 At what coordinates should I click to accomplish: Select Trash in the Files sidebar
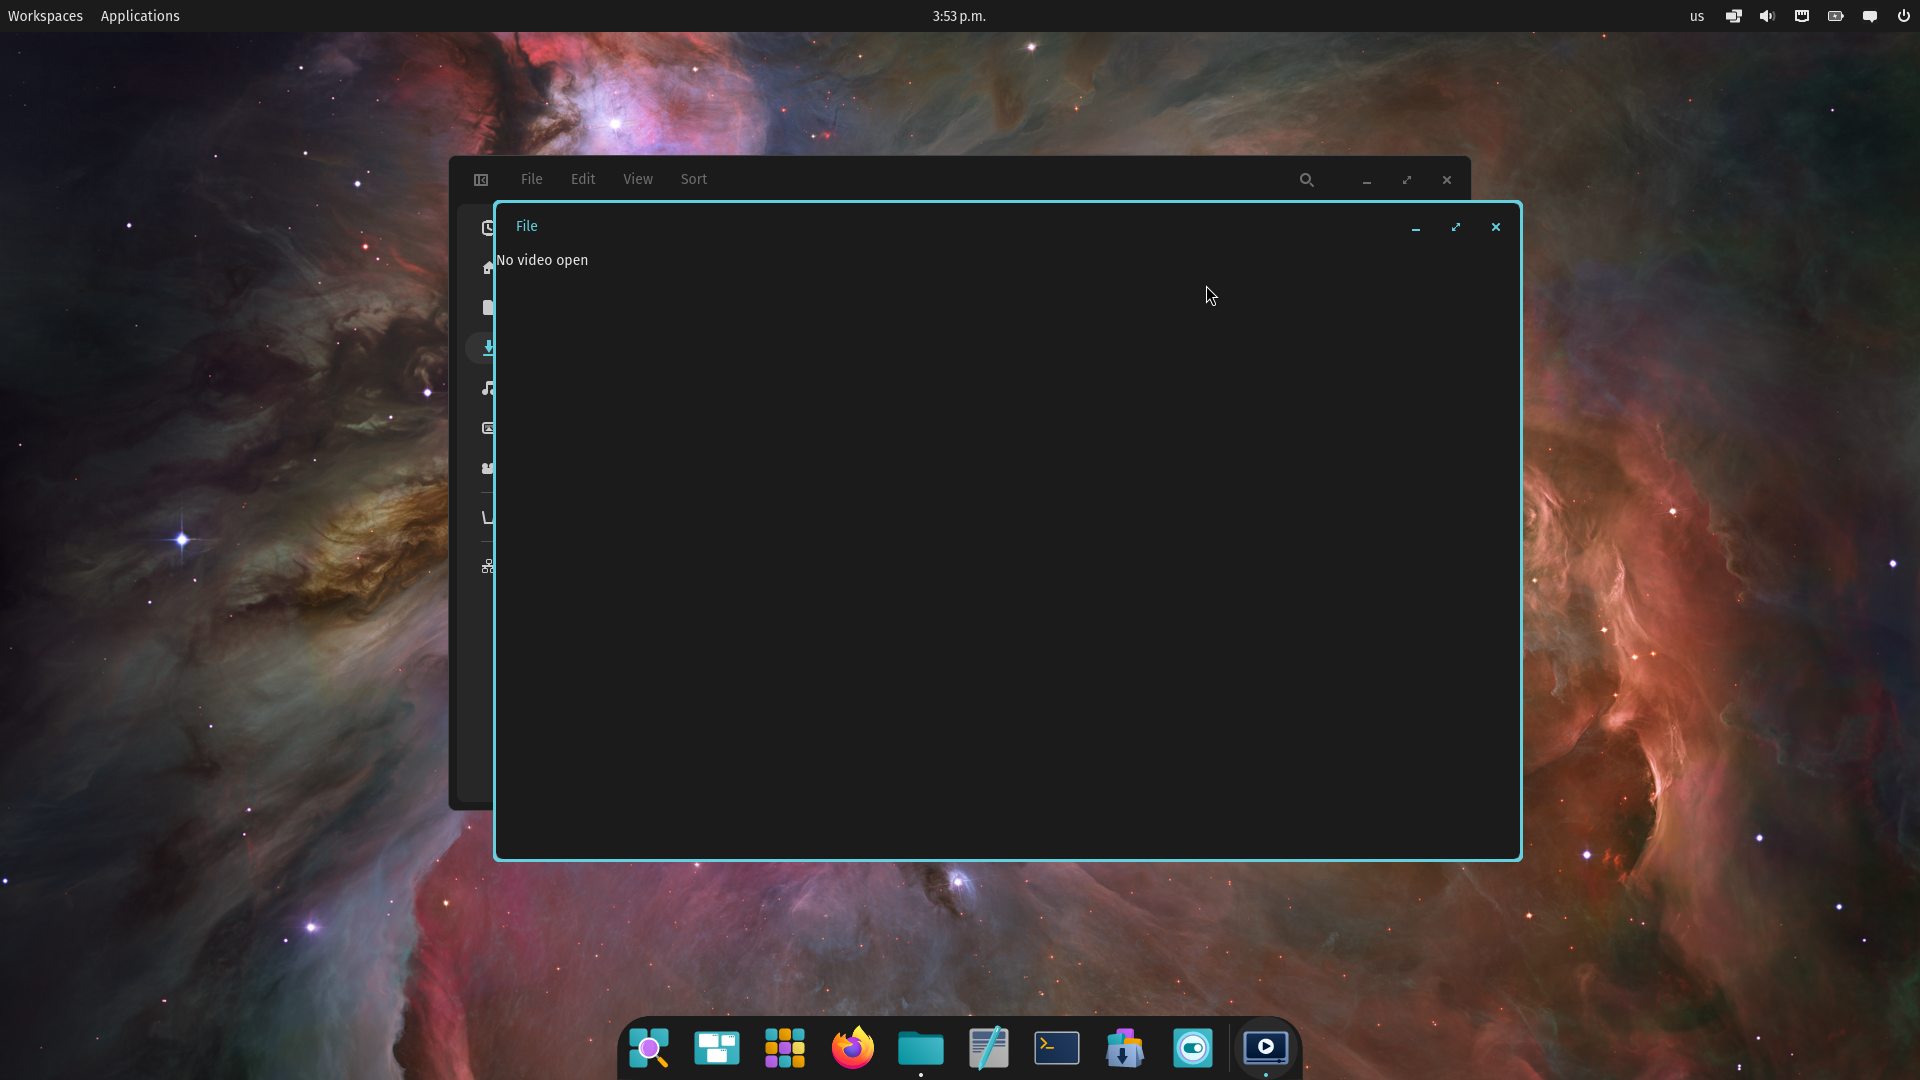(x=487, y=518)
